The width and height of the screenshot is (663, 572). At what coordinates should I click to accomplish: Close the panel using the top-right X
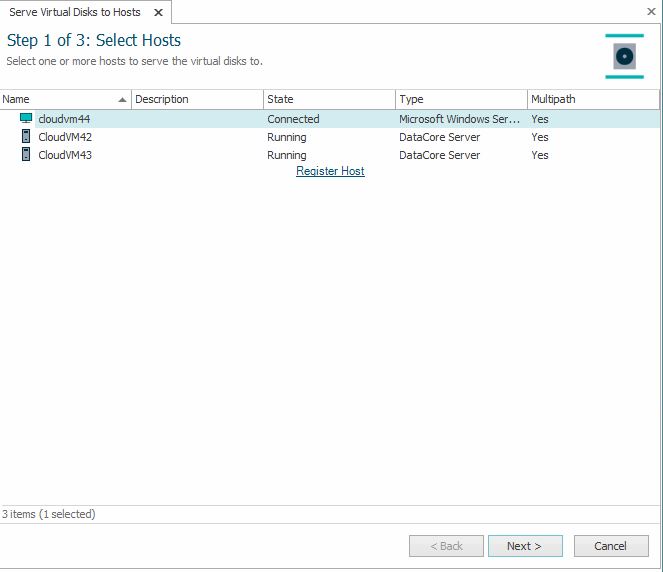click(x=652, y=12)
